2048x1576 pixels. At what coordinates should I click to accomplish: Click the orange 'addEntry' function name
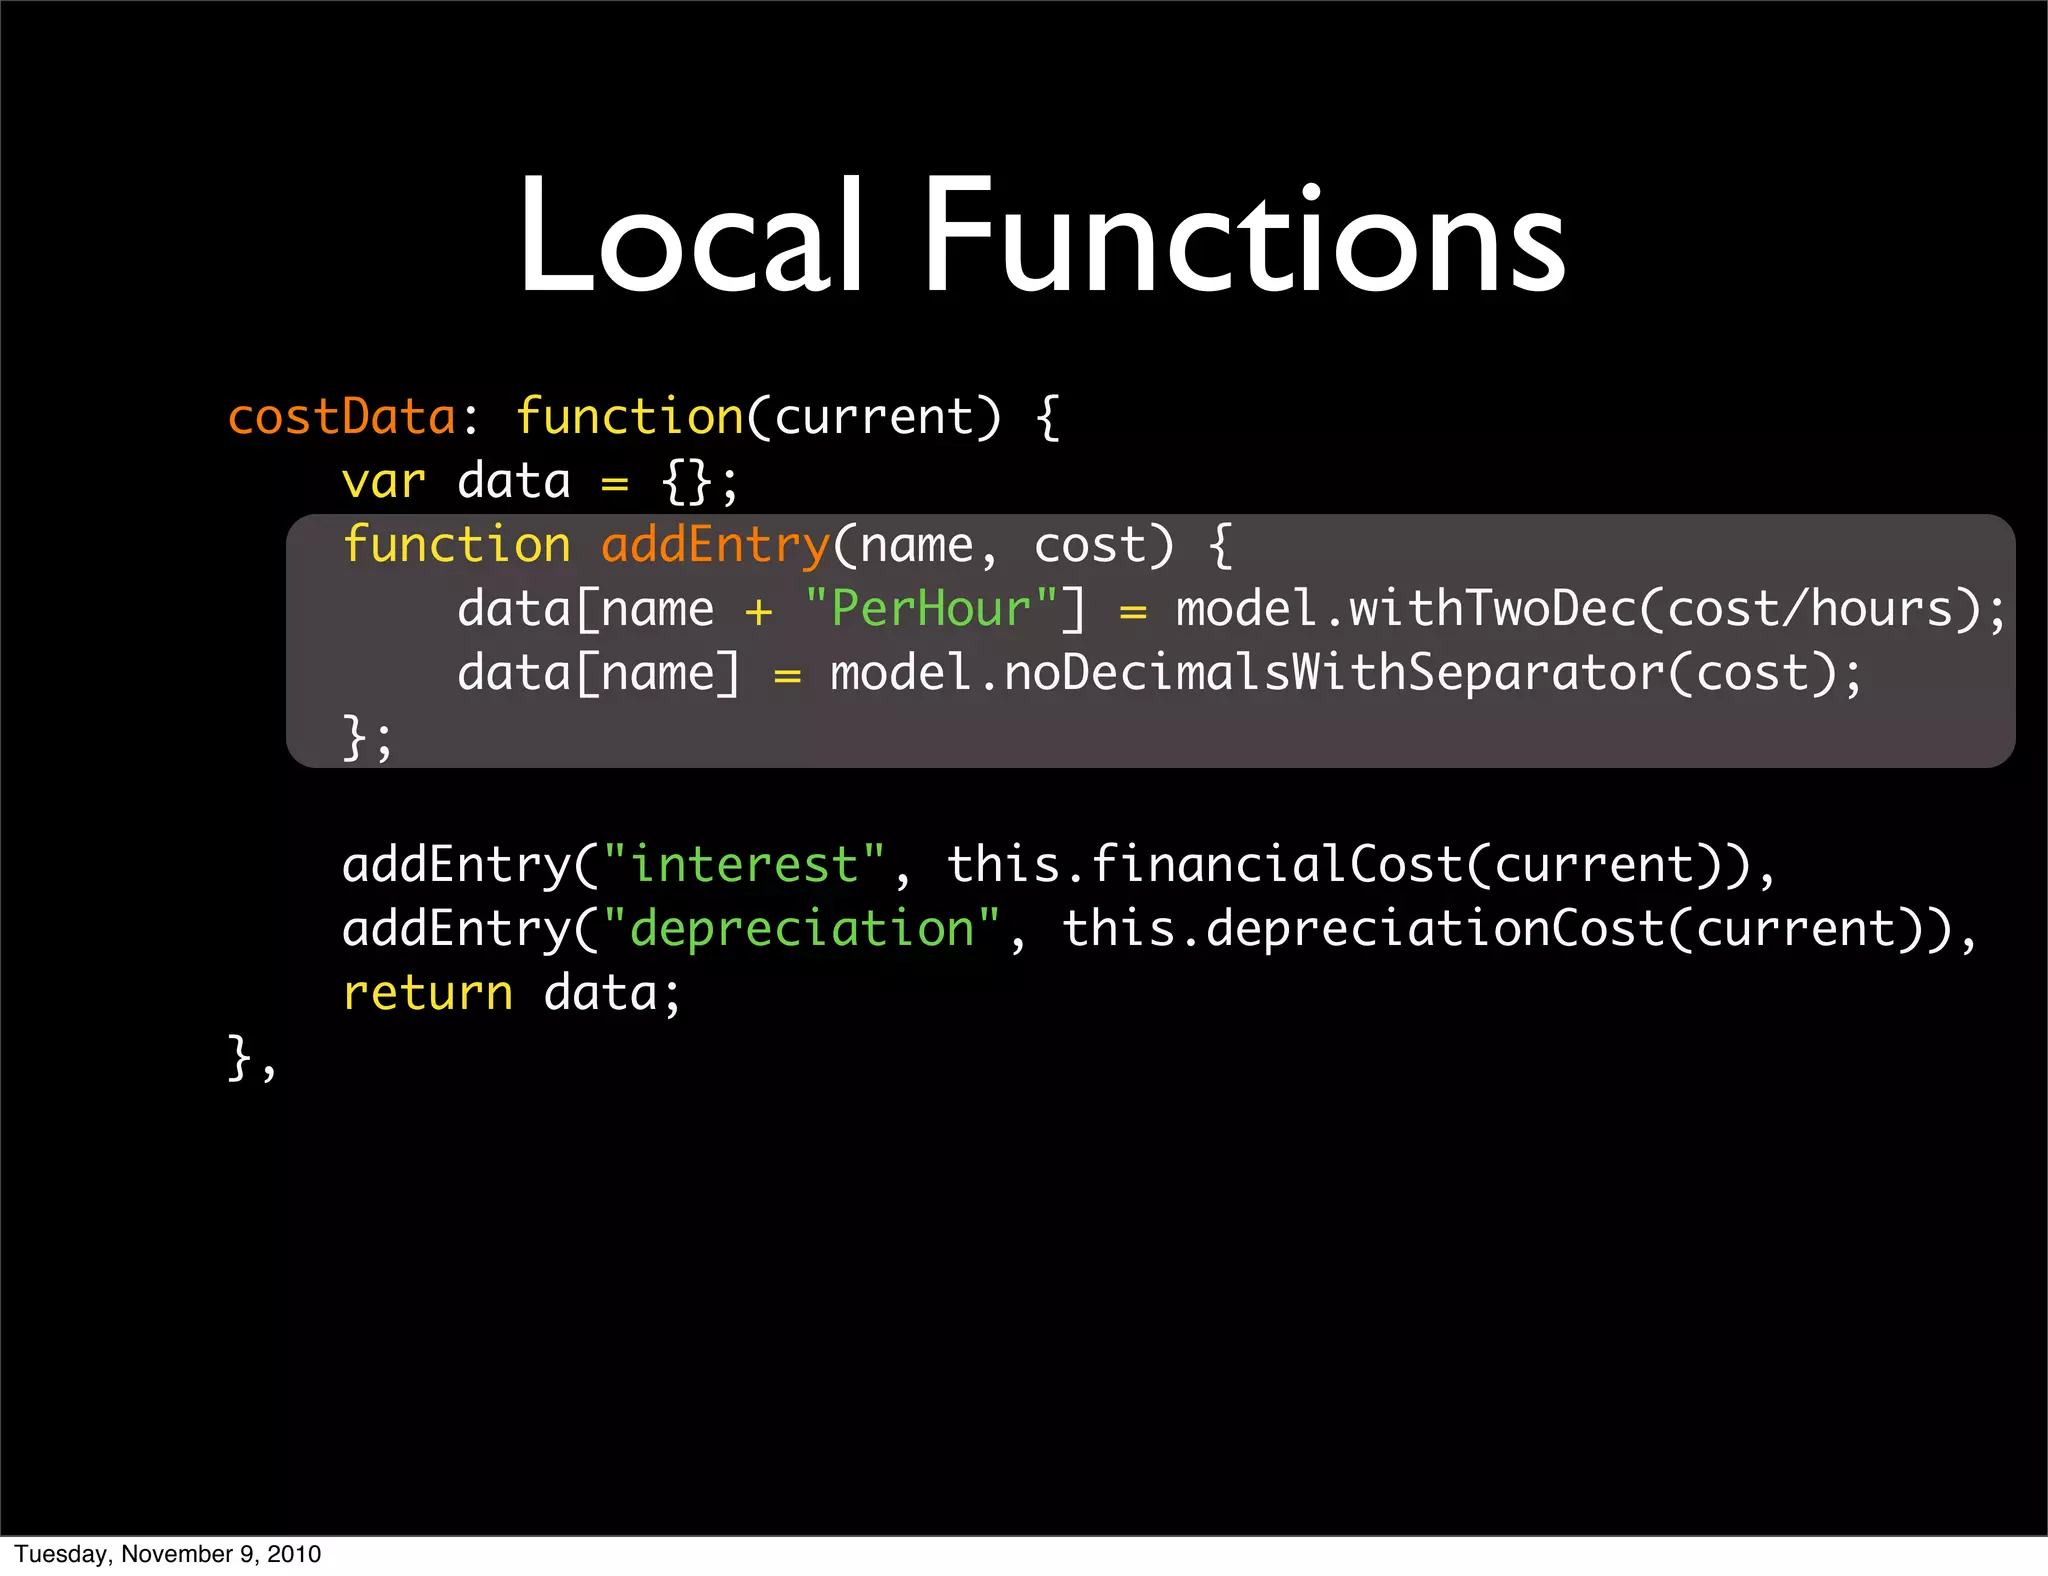[715, 546]
